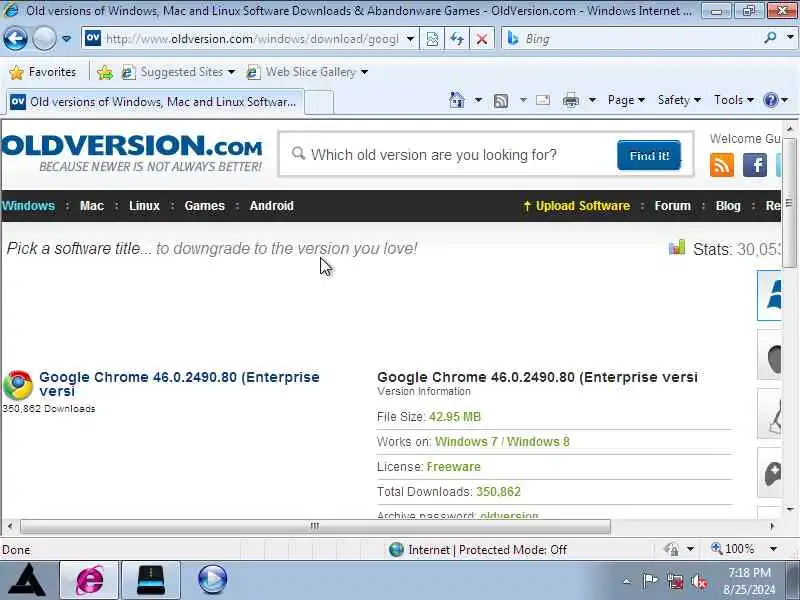Click the stats bar chart icon

coord(677,247)
